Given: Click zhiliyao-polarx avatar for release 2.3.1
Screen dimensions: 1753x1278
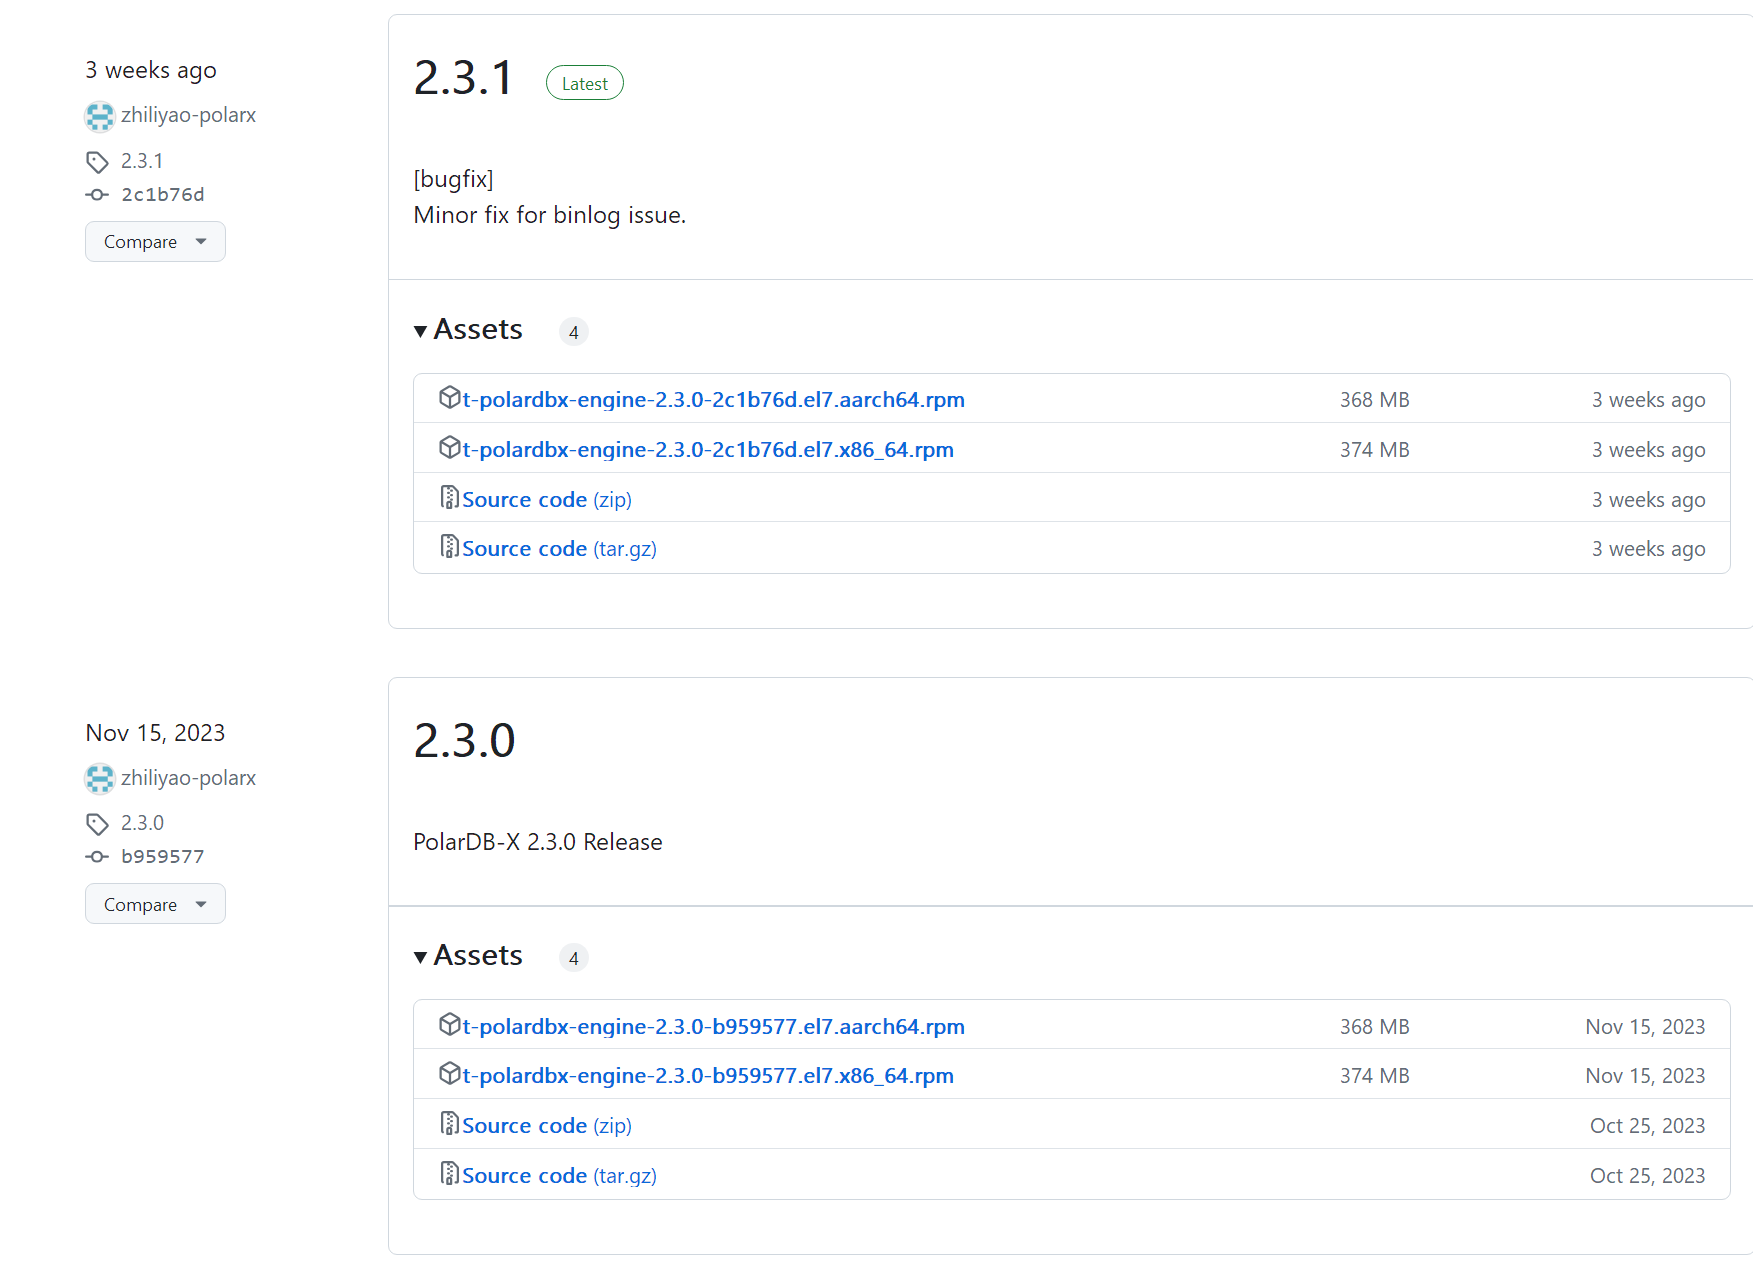Looking at the screenshot, I should tap(100, 116).
